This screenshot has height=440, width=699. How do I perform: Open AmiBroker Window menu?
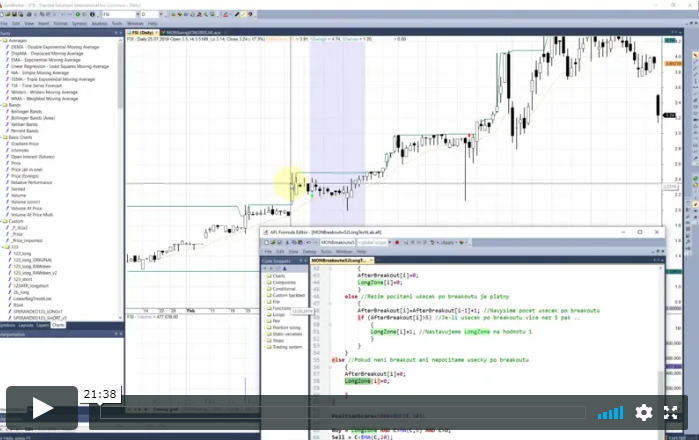pyautogui.click(x=135, y=23)
